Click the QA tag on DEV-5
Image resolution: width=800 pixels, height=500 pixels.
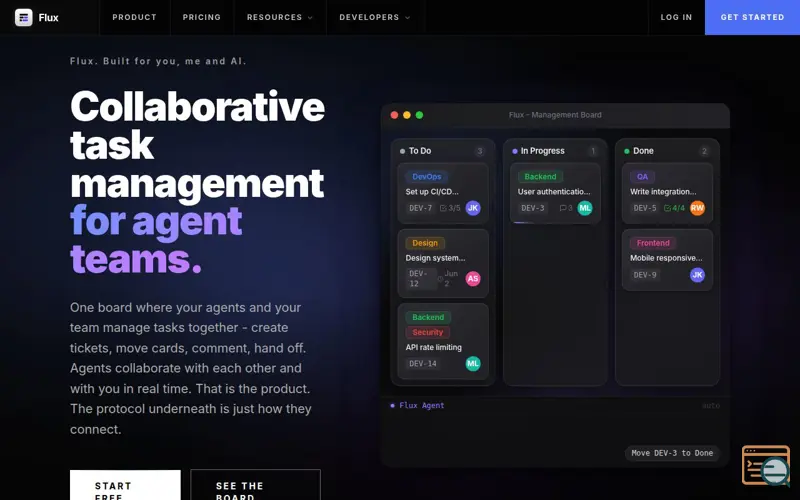coord(642,177)
